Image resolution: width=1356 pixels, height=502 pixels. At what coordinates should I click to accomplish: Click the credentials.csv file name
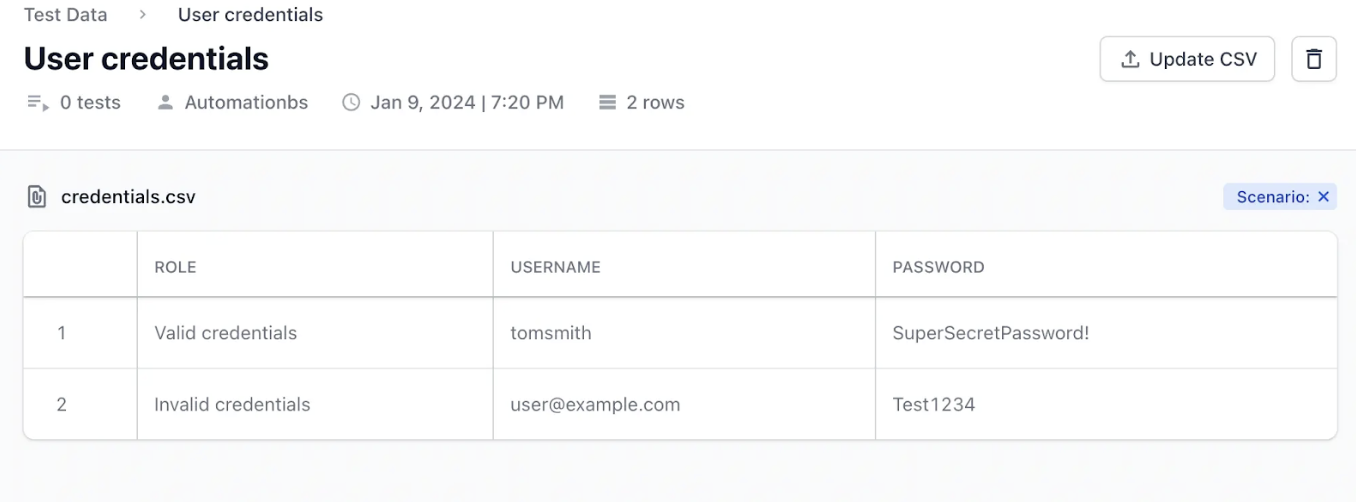pyautogui.click(x=128, y=197)
